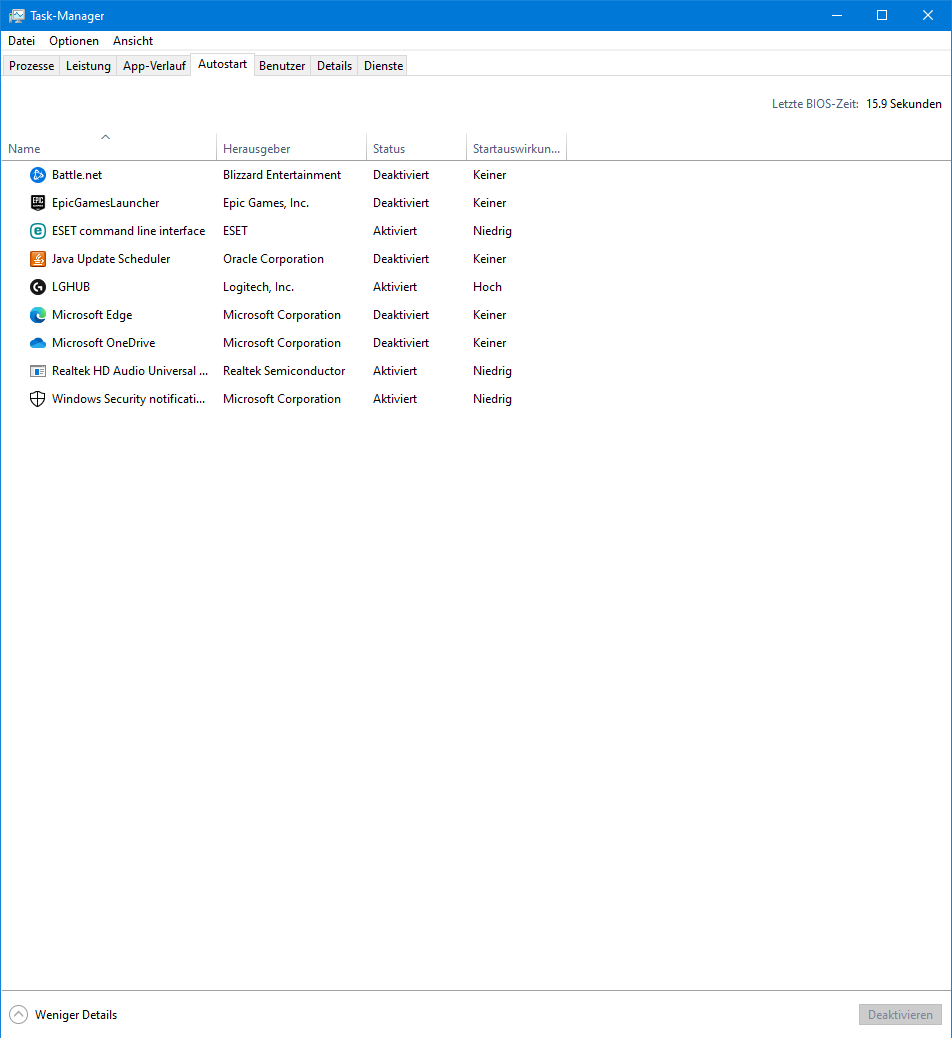Select the Autostart tab
The height and width of the screenshot is (1038, 952).
click(222, 64)
